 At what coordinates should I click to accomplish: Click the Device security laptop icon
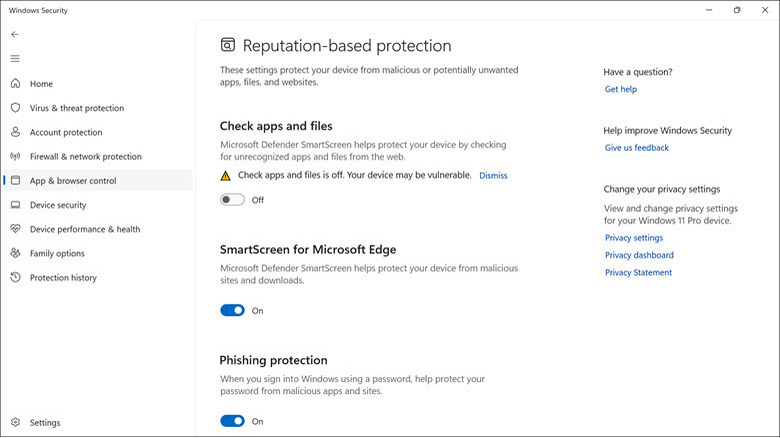pos(16,205)
